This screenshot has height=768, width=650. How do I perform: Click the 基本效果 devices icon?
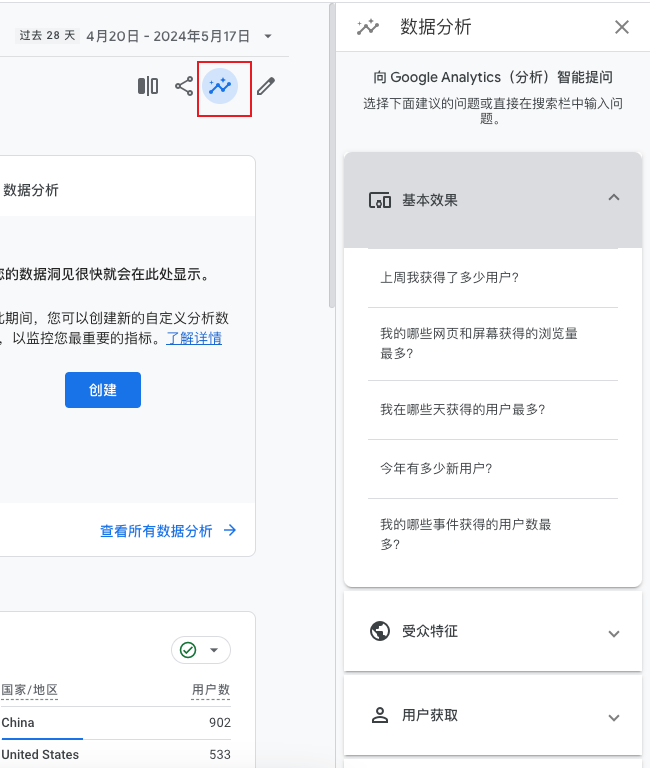click(380, 200)
